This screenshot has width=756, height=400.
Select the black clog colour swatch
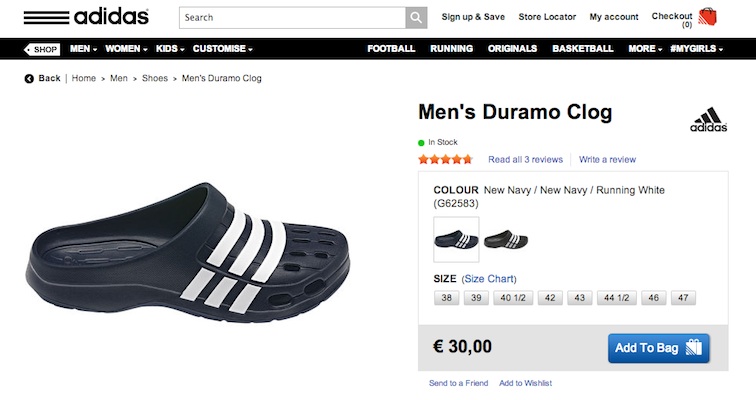pos(506,240)
